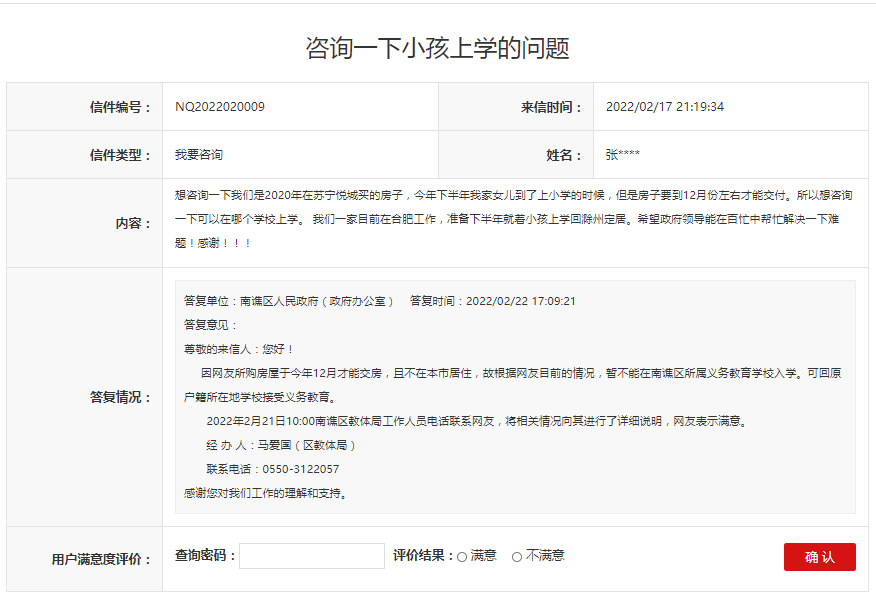
Task: Click the 评价结果 label
Action: (422, 556)
